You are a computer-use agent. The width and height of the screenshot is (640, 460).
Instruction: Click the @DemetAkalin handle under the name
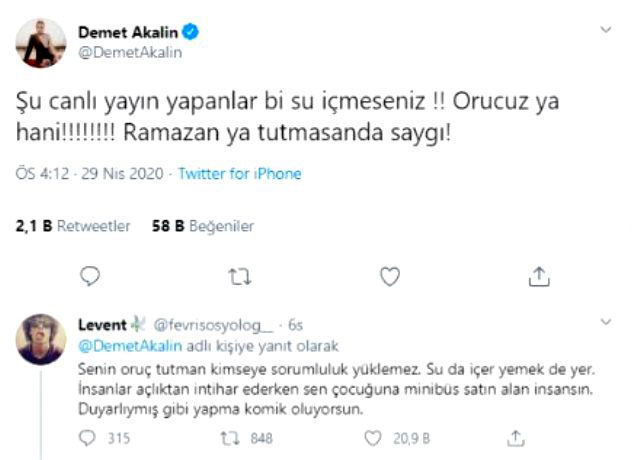point(130,54)
